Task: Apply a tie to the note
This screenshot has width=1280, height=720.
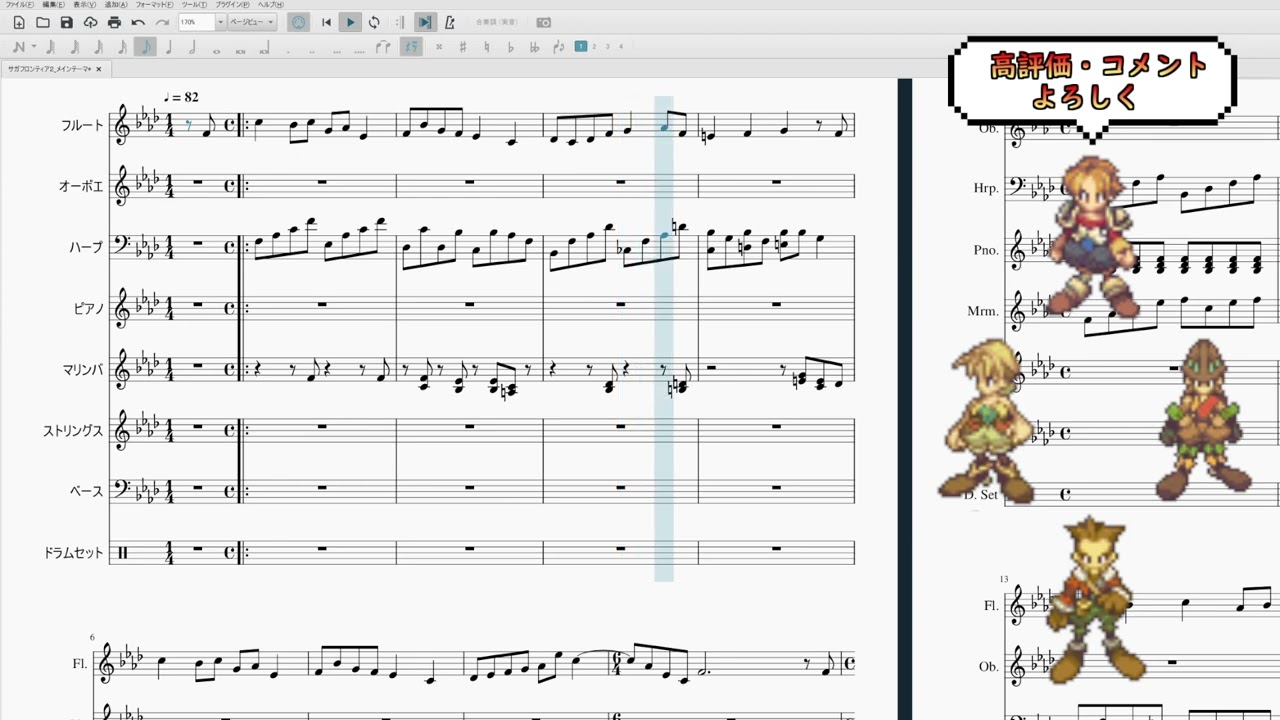Action: click(382, 46)
